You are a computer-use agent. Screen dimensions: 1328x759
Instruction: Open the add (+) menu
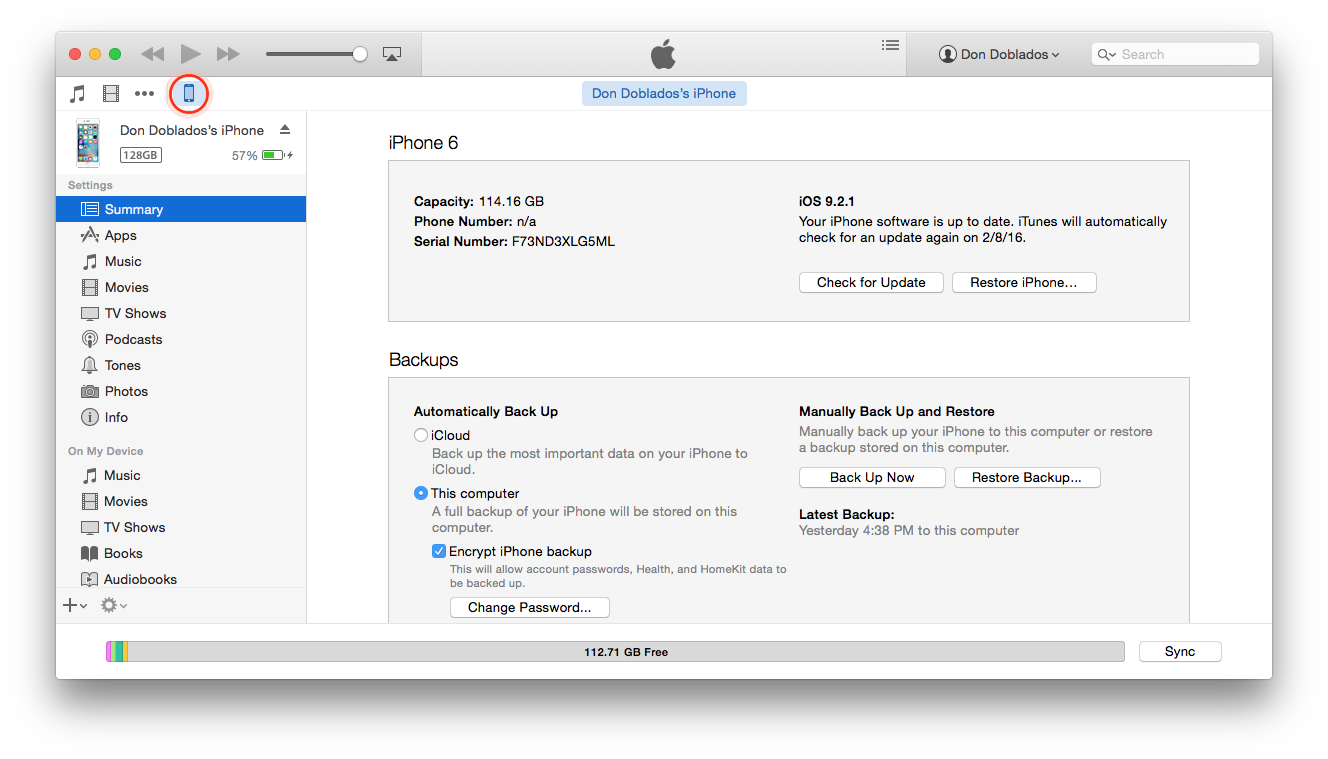pyautogui.click(x=75, y=605)
